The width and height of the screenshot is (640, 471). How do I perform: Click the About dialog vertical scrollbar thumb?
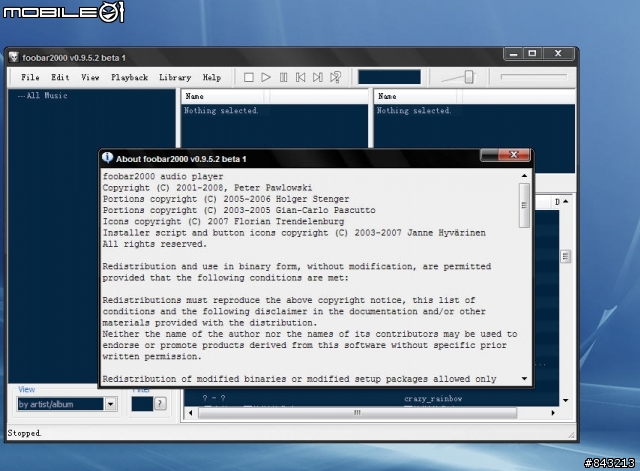click(524, 205)
